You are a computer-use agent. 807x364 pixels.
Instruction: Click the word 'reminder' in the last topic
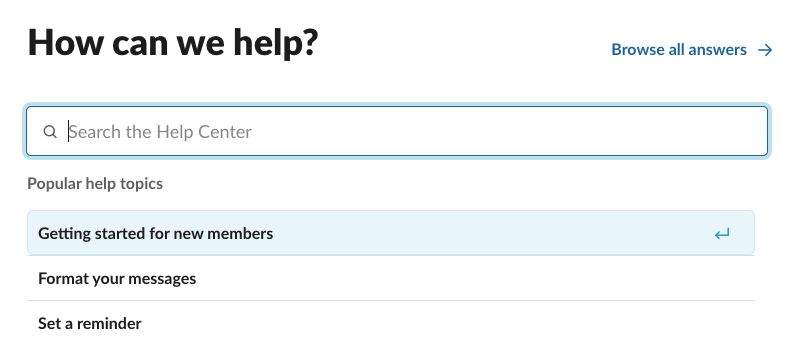111,323
